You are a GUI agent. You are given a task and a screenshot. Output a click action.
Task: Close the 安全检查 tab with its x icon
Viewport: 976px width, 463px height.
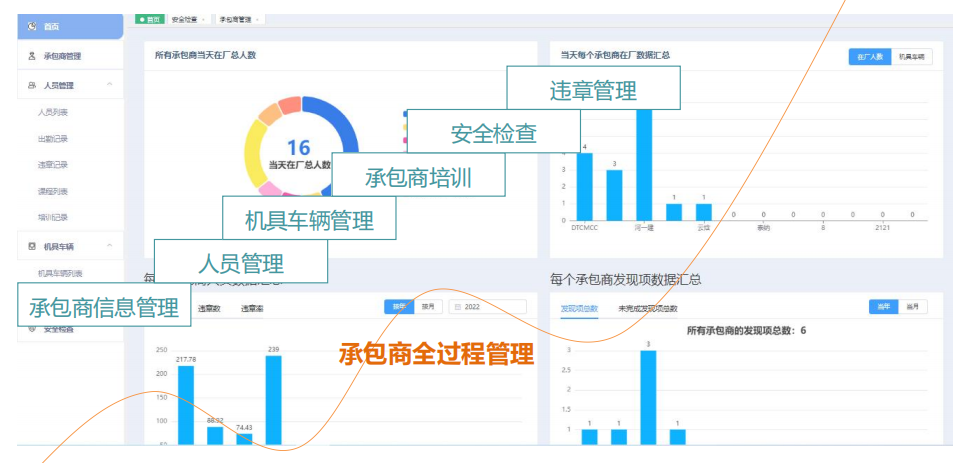tap(204, 19)
